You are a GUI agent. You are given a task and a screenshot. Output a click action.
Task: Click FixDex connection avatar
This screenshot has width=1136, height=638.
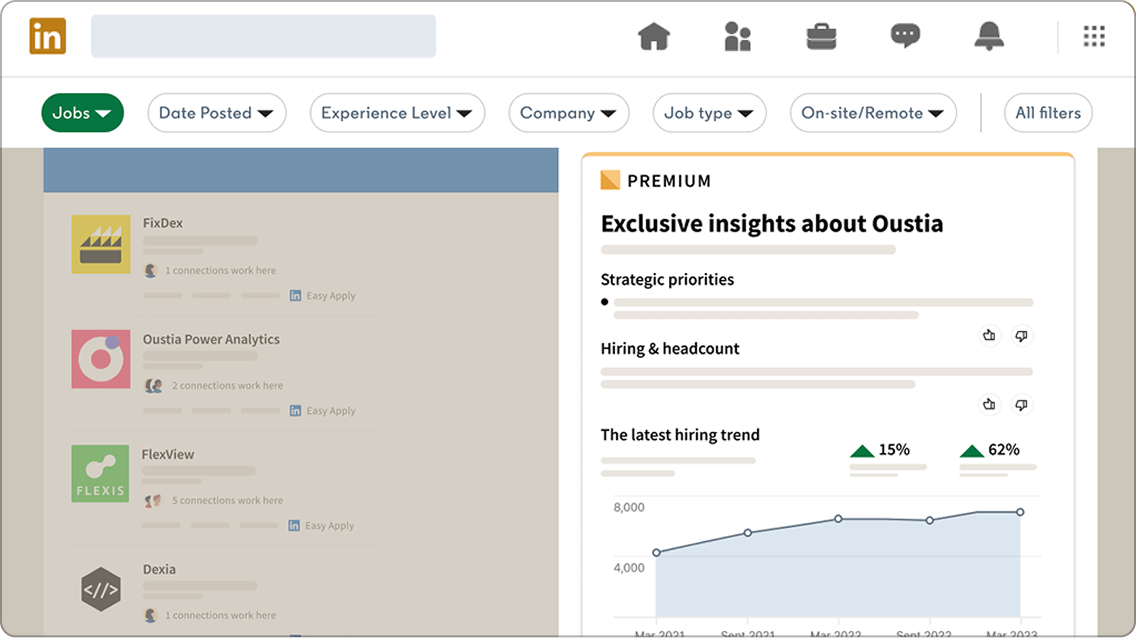point(151,270)
